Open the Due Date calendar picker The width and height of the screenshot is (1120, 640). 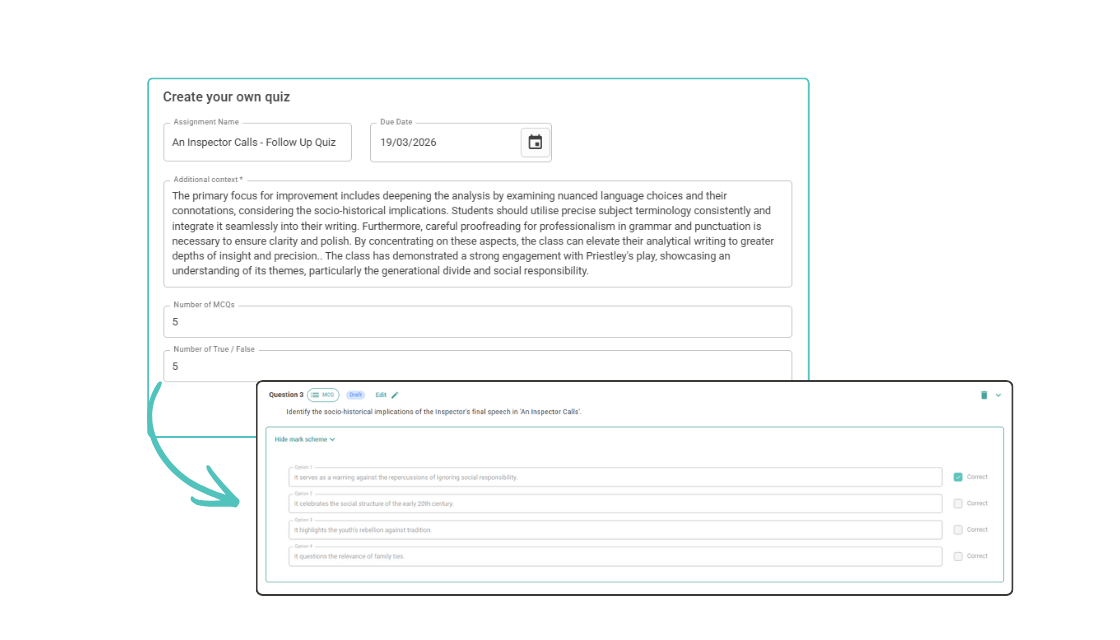tap(535, 142)
